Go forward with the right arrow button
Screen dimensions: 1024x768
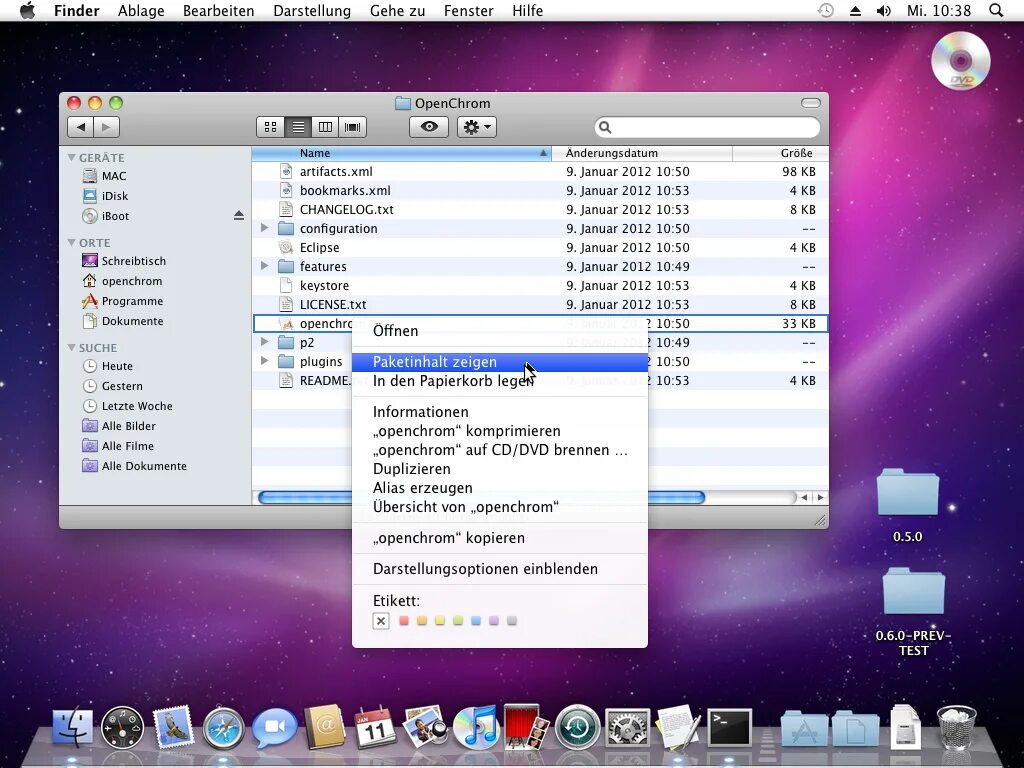106,127
